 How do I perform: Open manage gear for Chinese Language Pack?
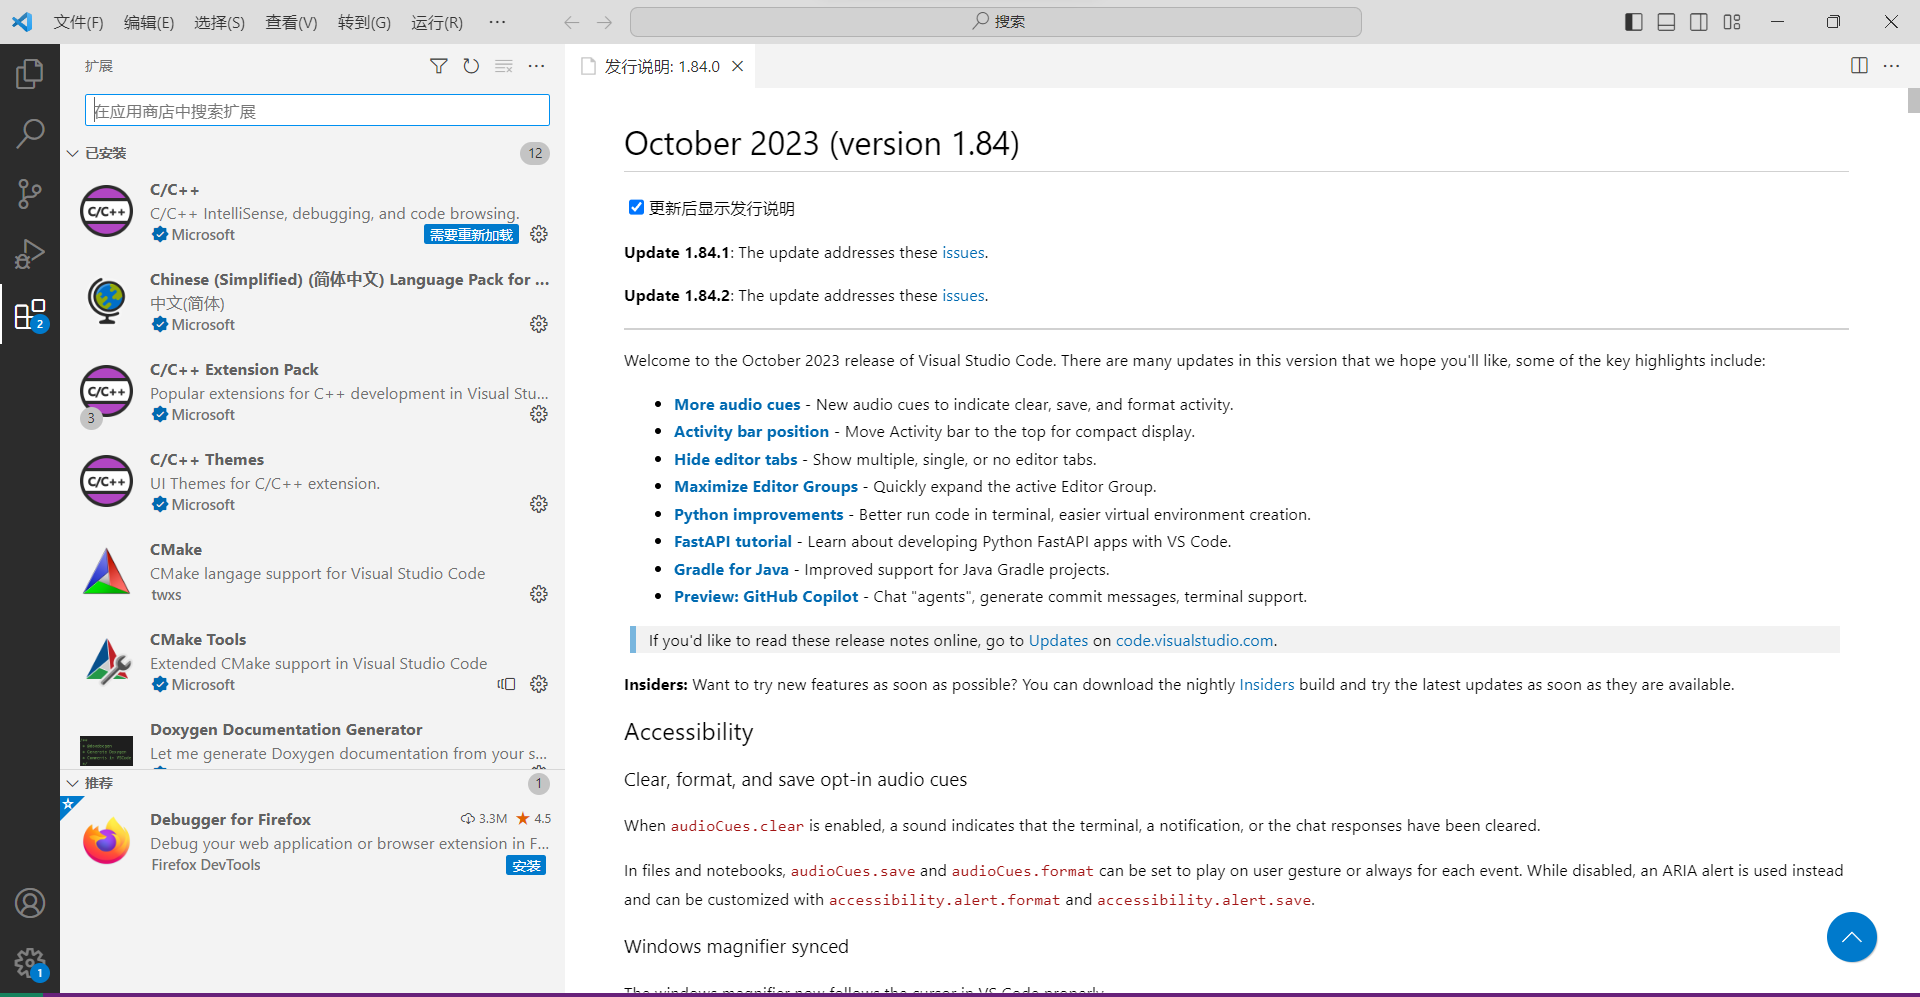539,324
